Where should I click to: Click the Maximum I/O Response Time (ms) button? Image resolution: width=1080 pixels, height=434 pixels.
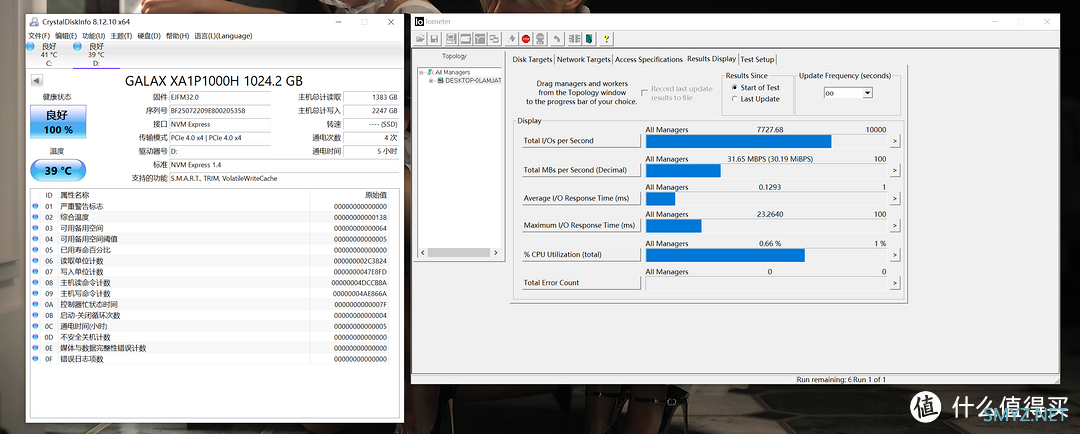581,225
